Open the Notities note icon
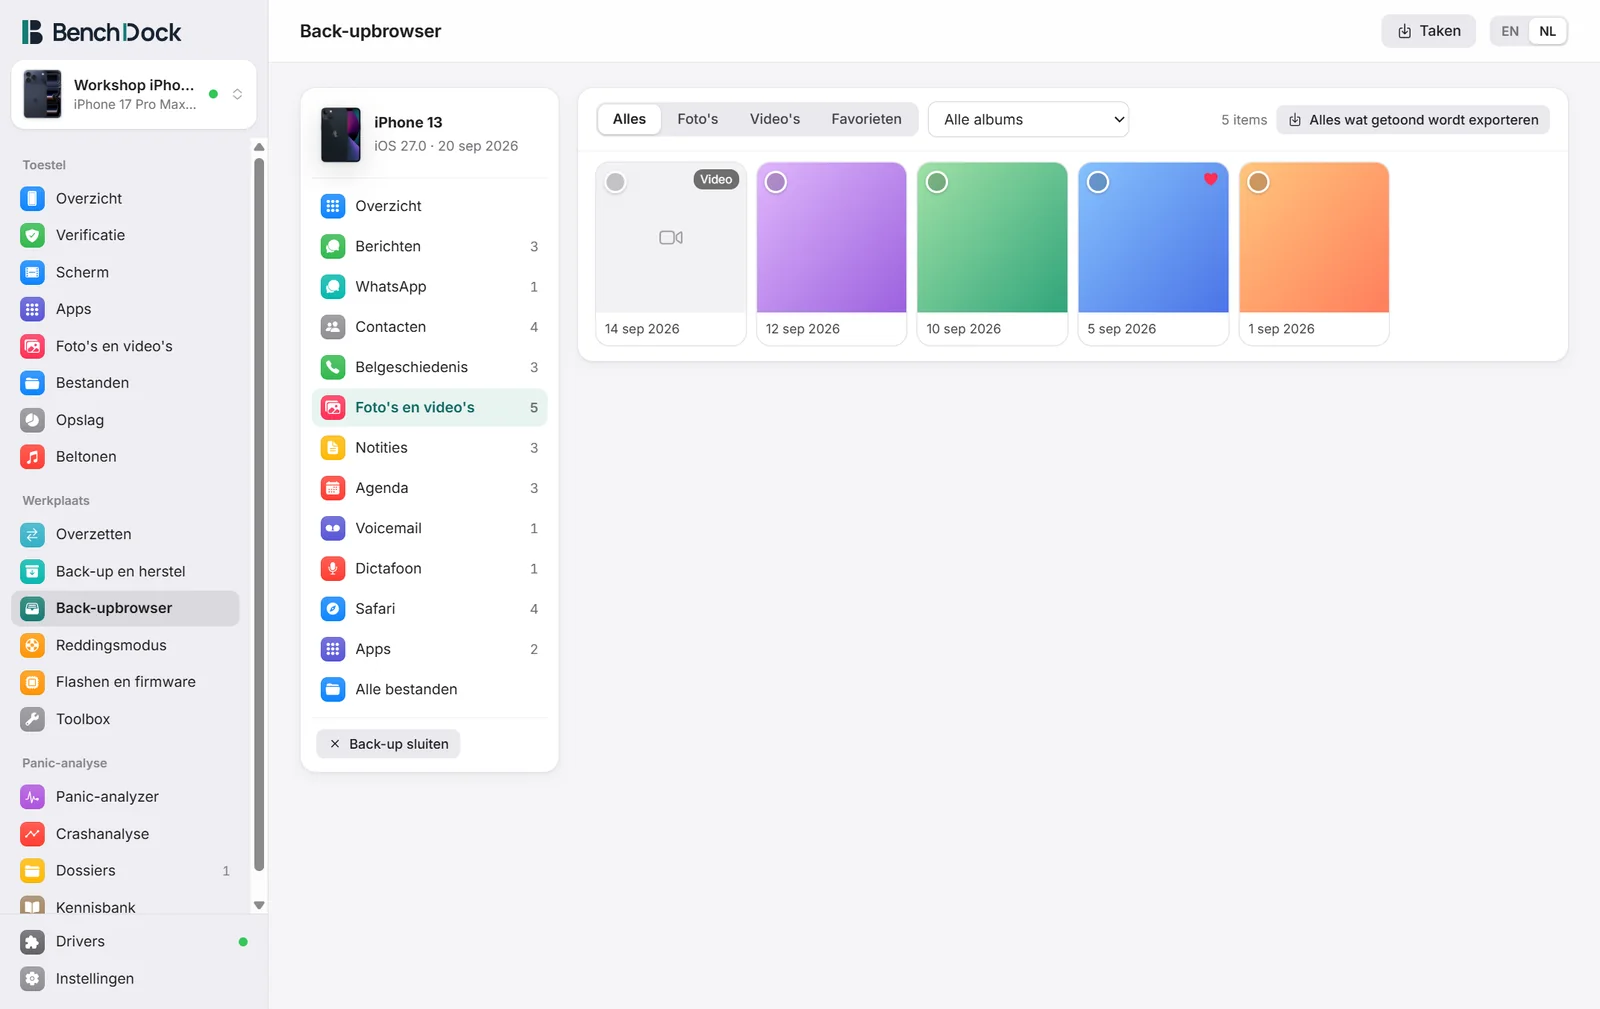This screenshot has height=1009, width=1600. click(333, 448)
